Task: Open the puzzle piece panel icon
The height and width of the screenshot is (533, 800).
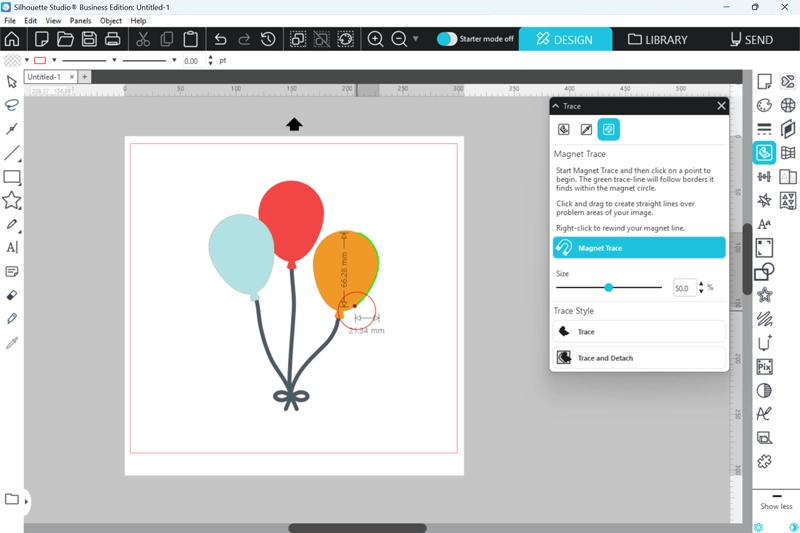Action: coord(764,461)
